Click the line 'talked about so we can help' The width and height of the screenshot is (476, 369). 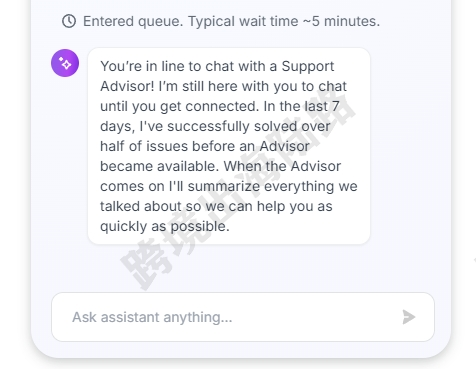(x=216, y=206)
